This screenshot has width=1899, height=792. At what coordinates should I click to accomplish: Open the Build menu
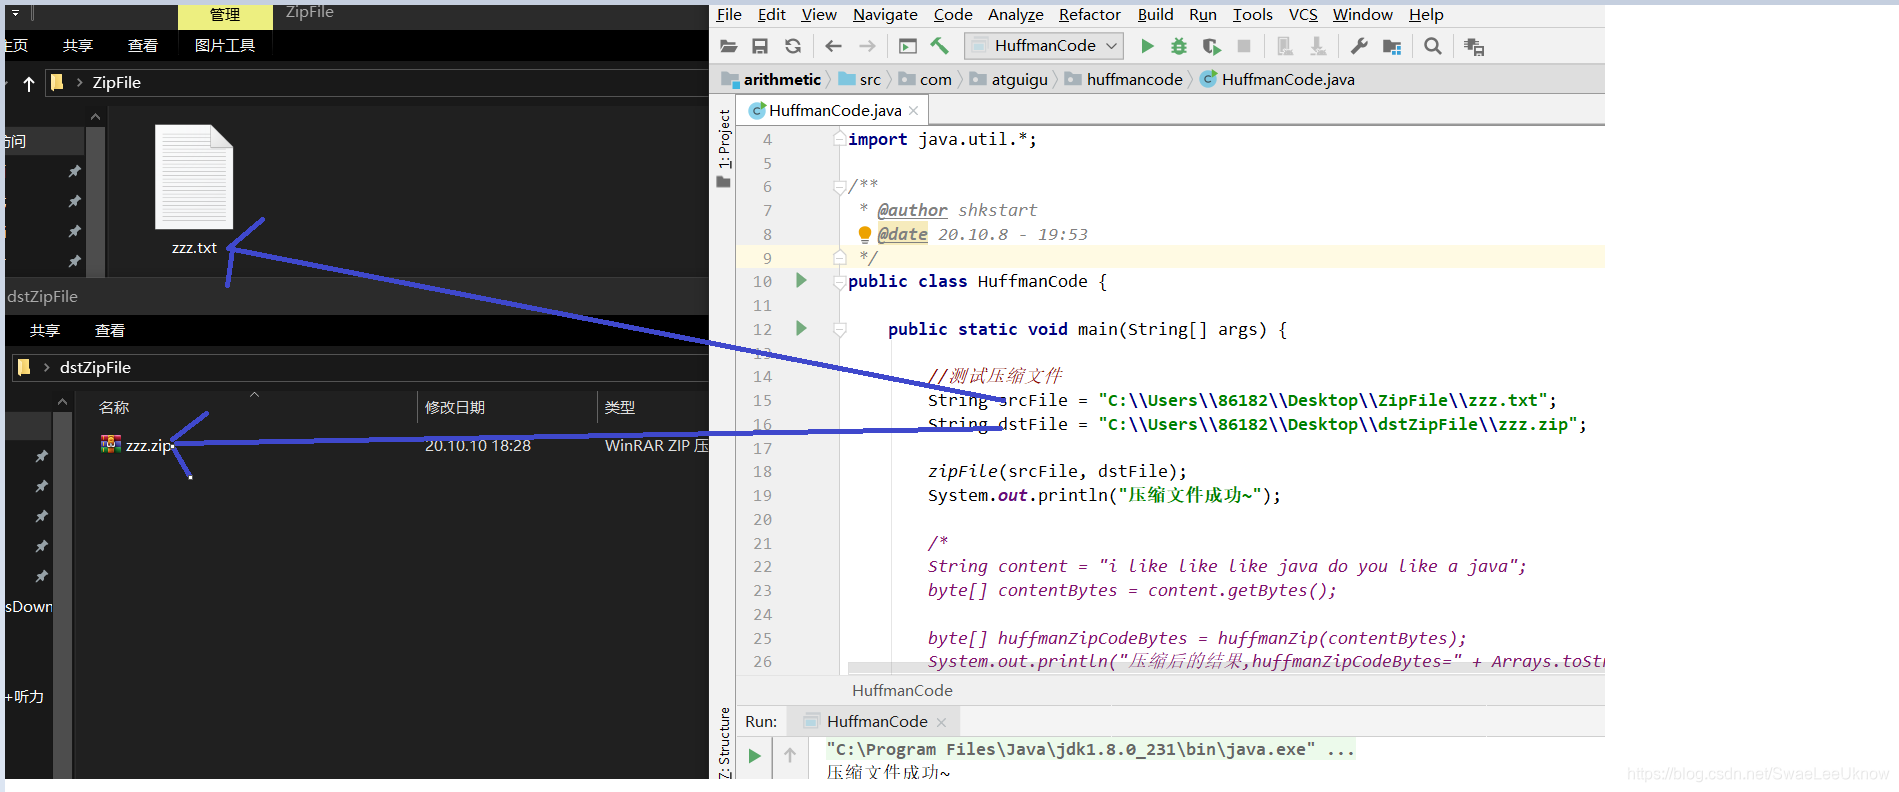coord(1155,15)
